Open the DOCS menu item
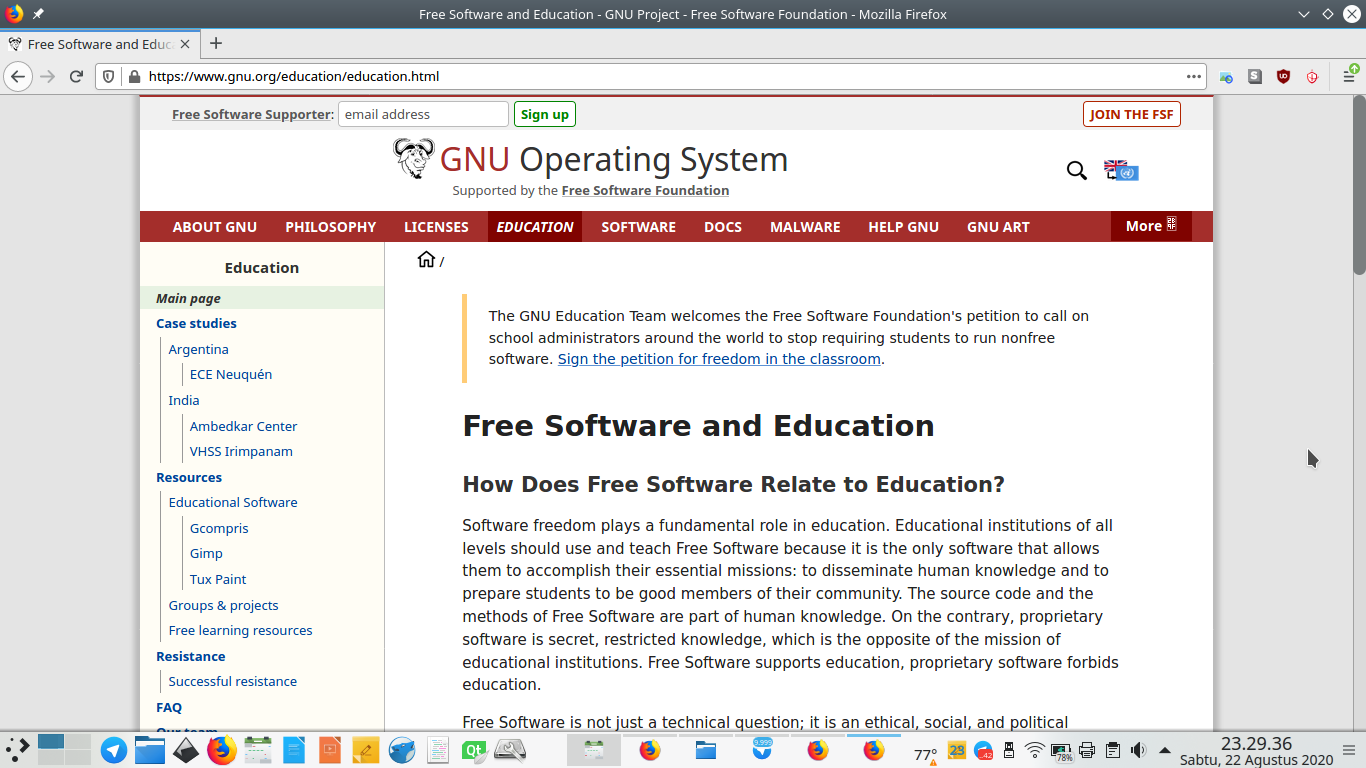Image resolution: width=1366 pixels, height=768 pixels. tap(723, 227)
